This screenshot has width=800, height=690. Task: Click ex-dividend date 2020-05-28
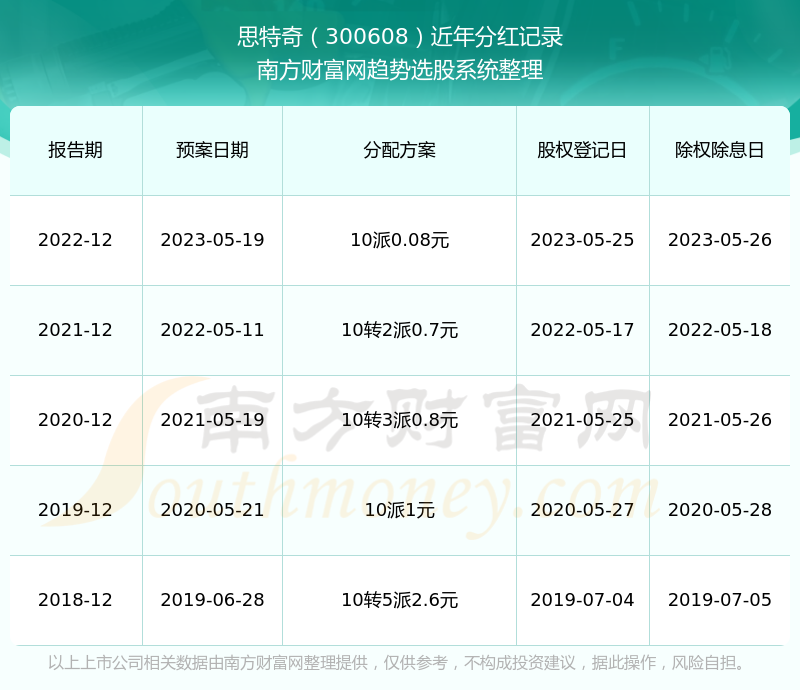(x=719, y=510)
